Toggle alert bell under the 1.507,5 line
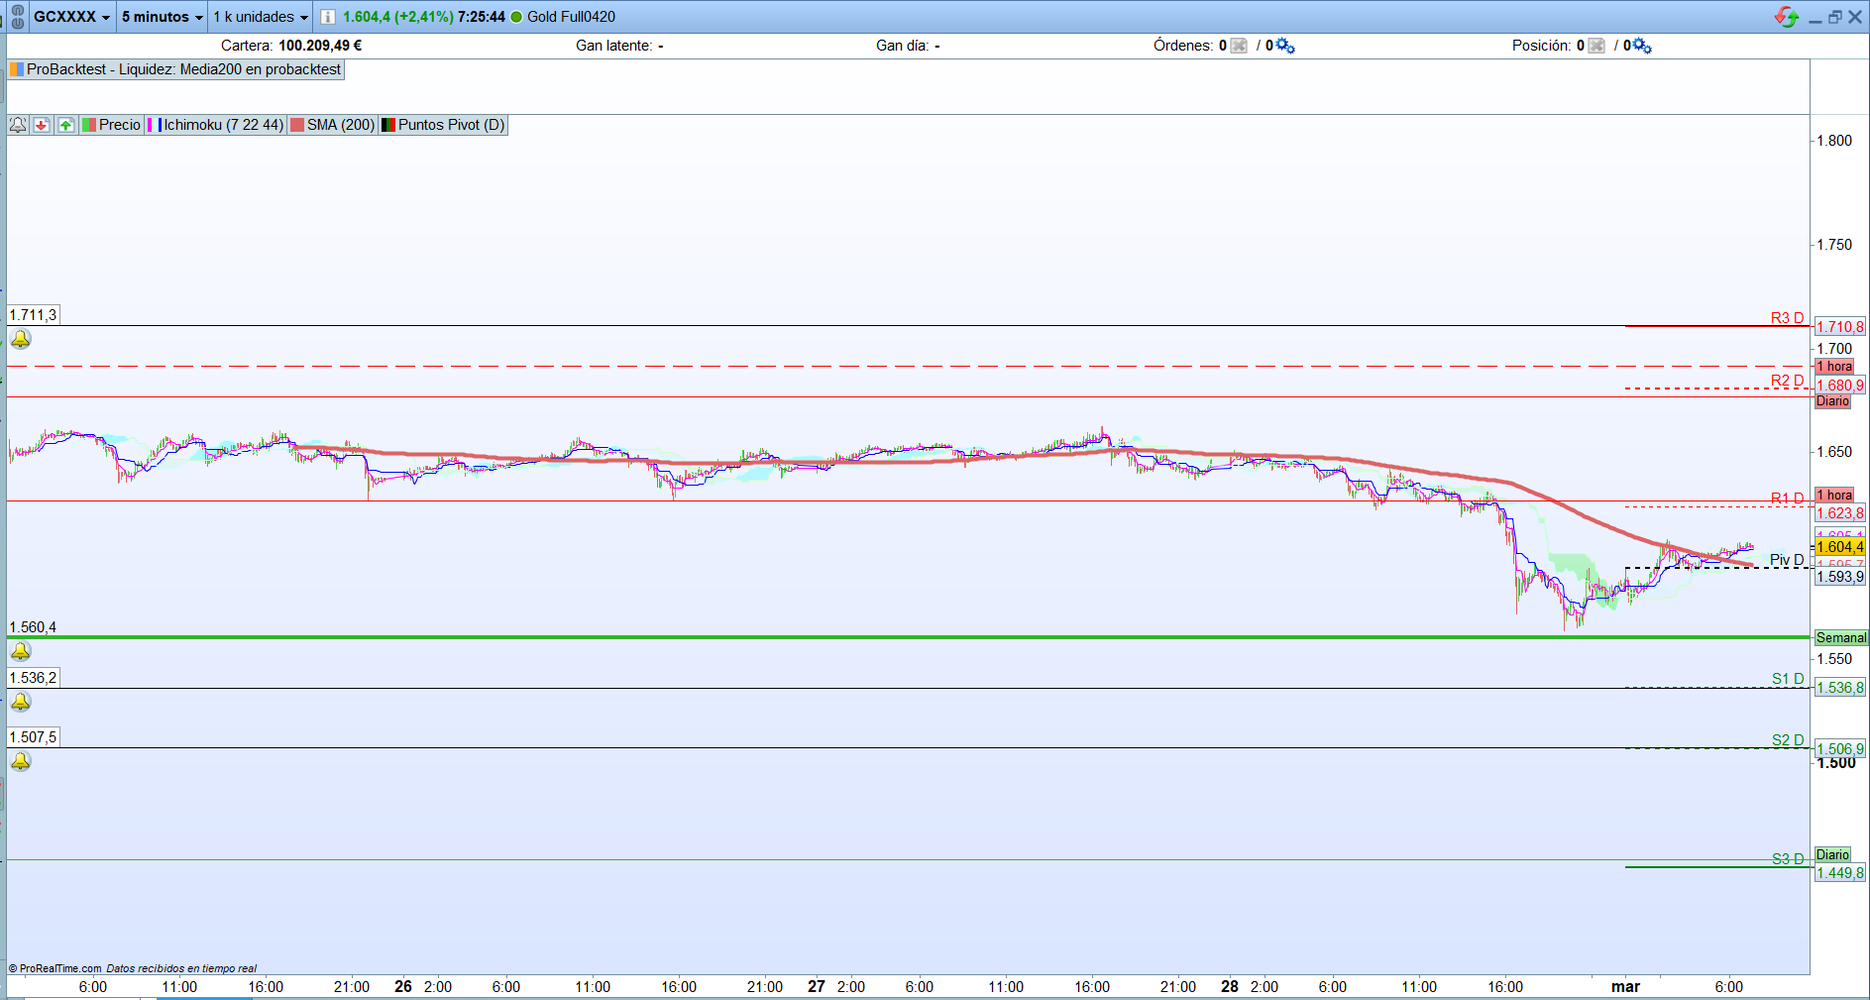 pyautogui.click(x=21, y=762)
